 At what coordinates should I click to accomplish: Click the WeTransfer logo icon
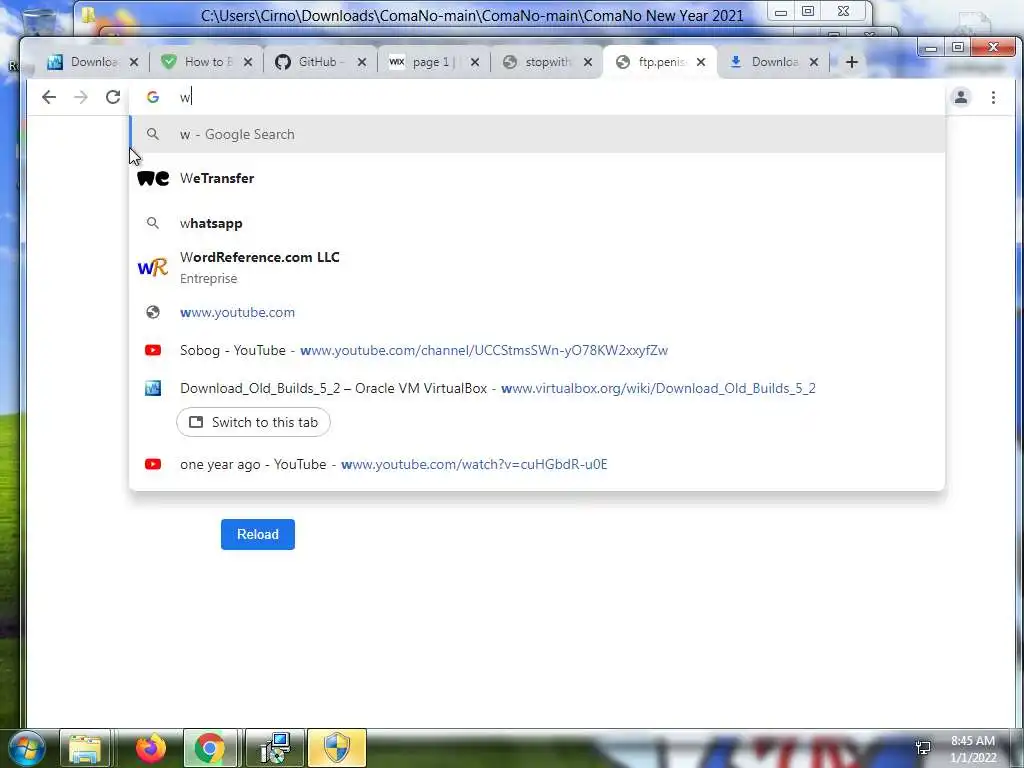[153, 178]
